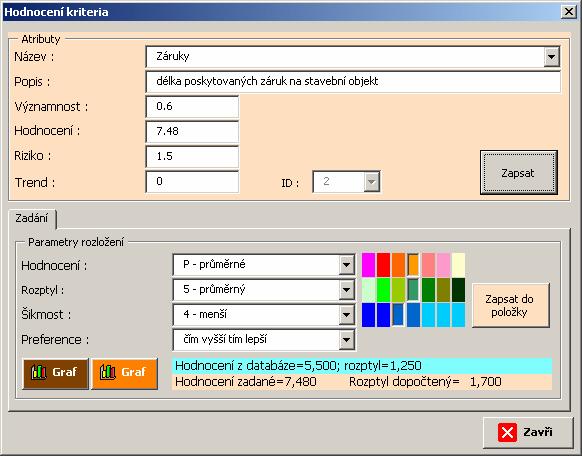The height and width of the screenshot is (456, 582).
Task: Choose the dark orange swatch beside red
Action: click(398, 265)
